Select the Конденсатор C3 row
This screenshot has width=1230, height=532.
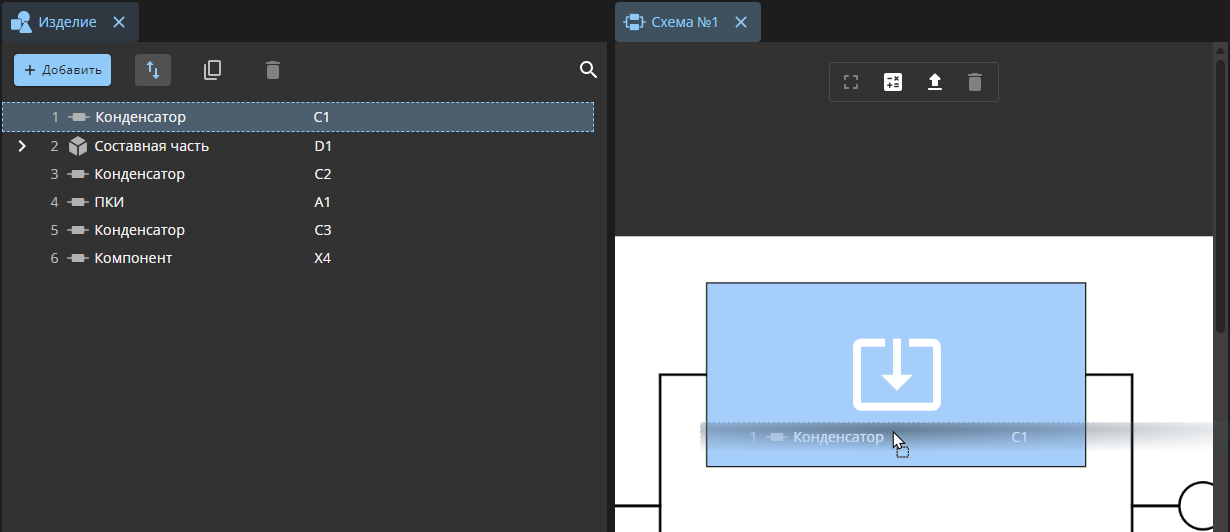click(x=298, y=230)
